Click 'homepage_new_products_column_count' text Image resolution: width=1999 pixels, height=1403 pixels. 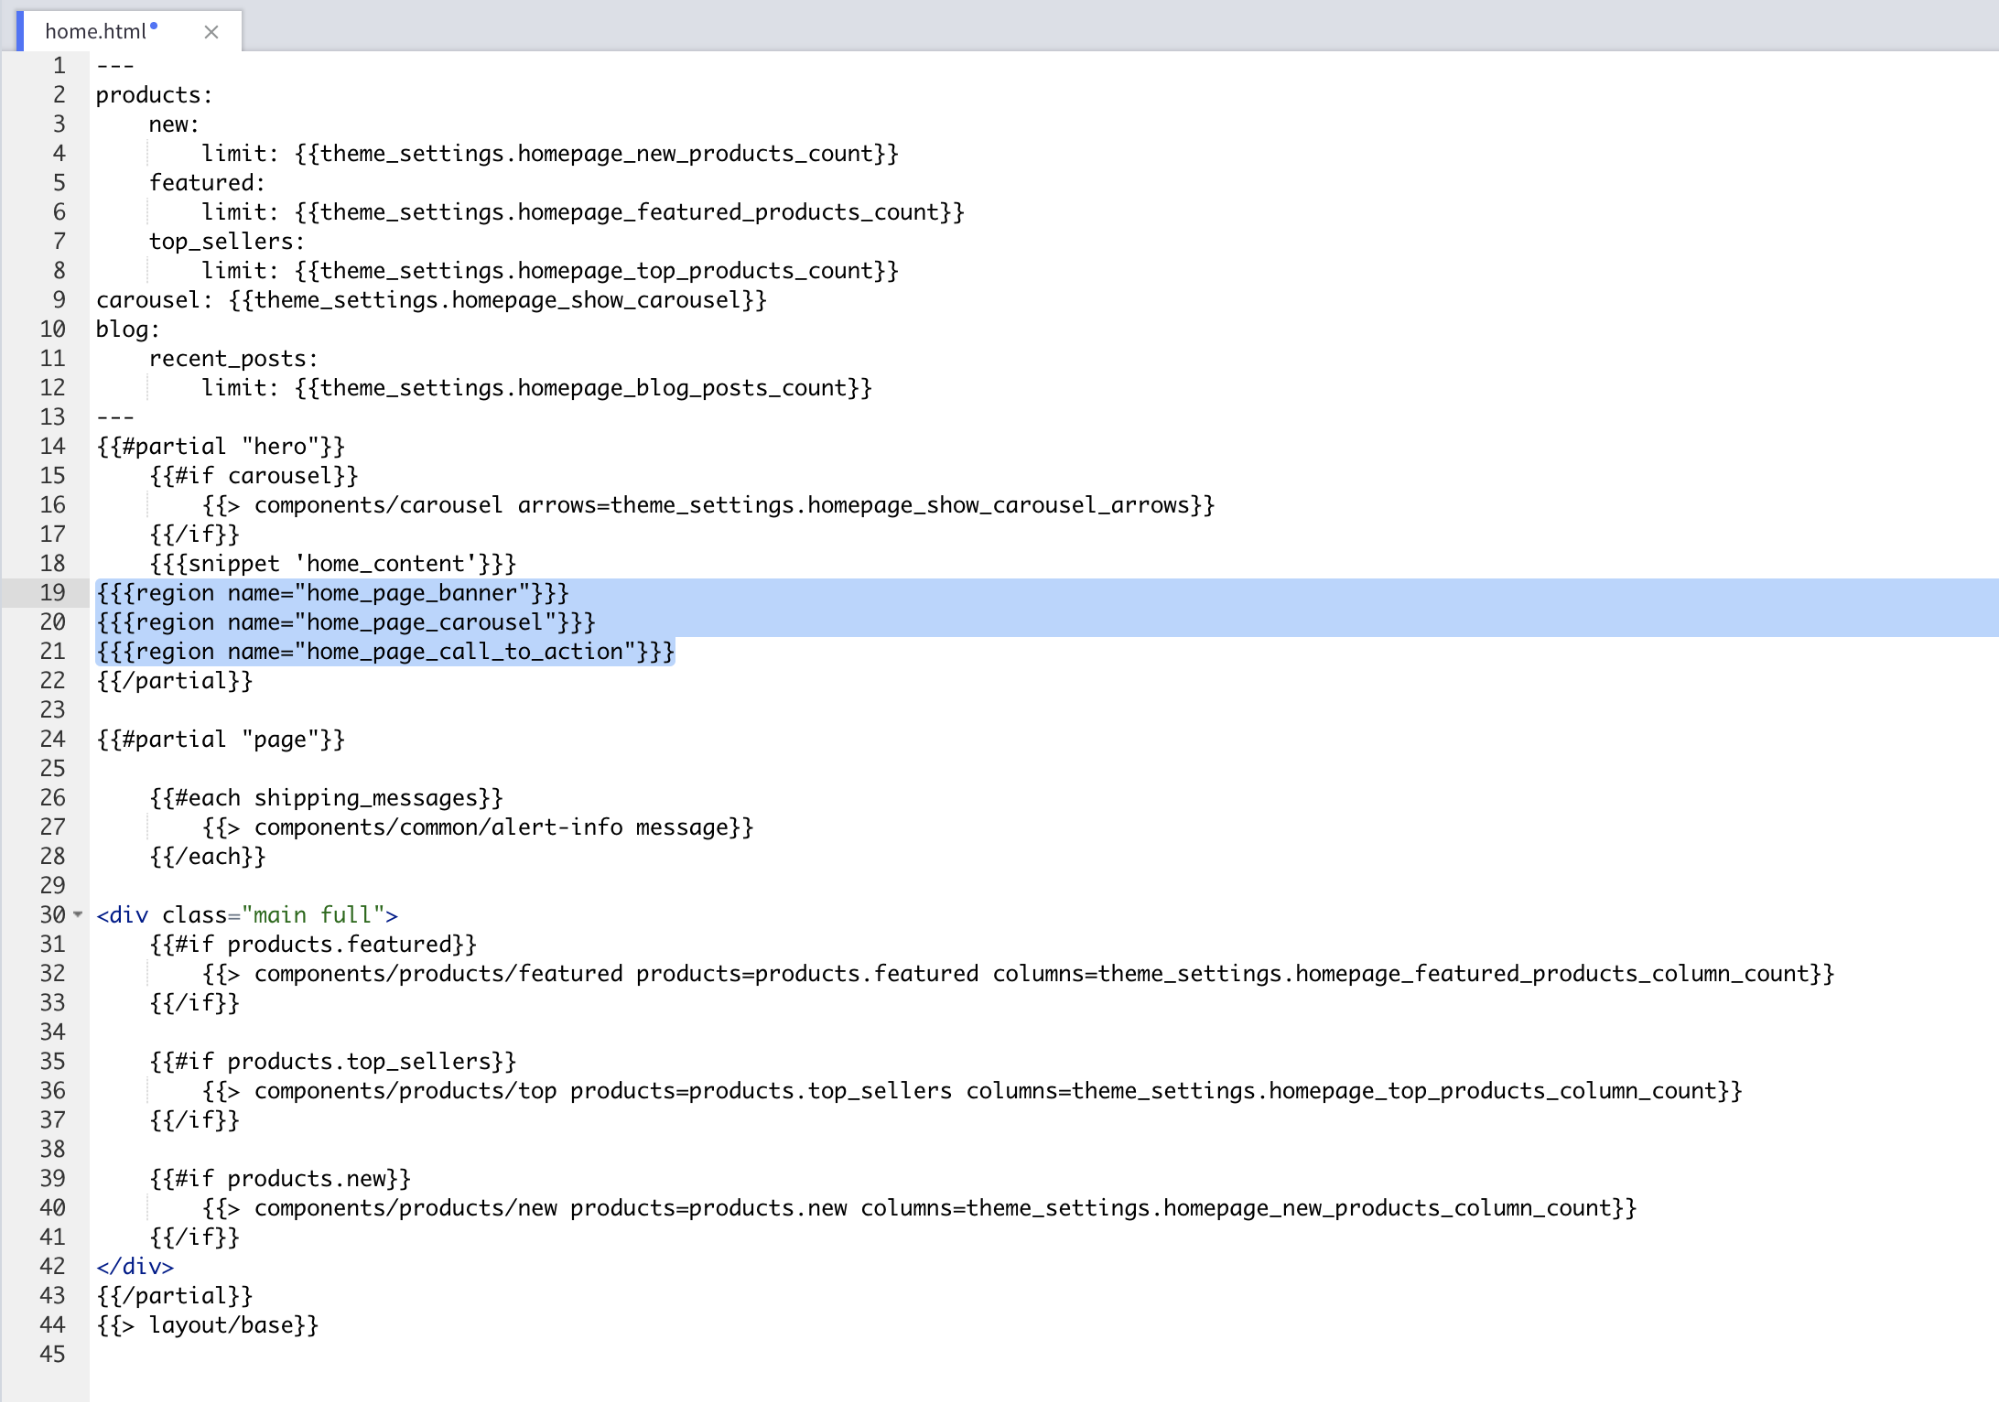pos(1388,1208)
